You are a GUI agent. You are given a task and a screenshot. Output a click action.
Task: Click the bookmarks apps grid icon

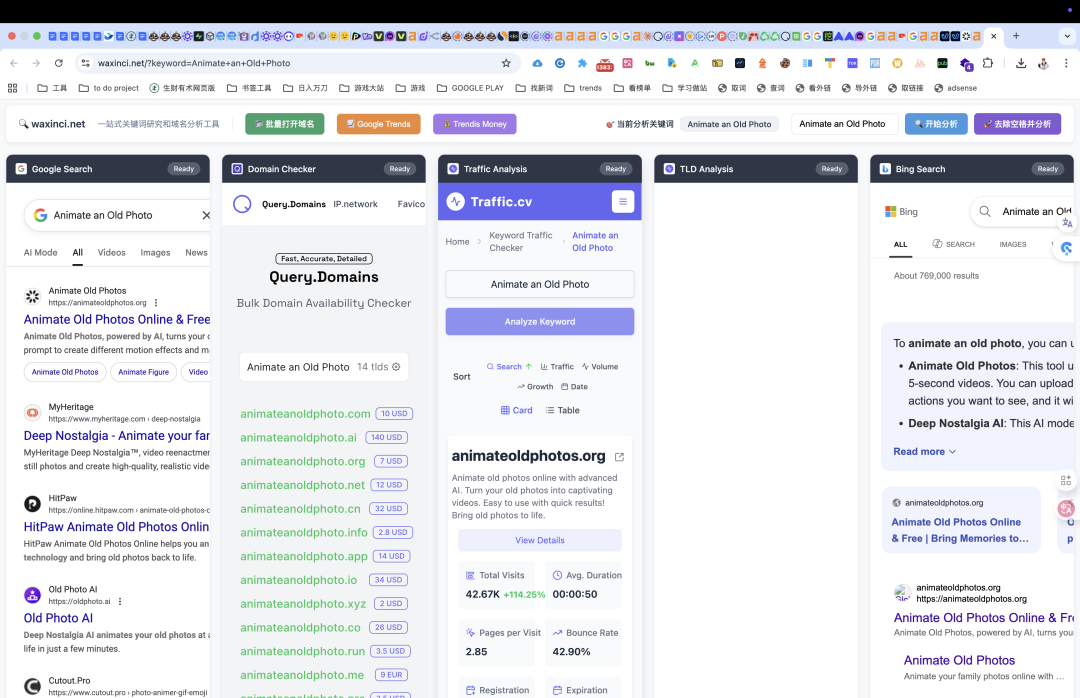12,88
